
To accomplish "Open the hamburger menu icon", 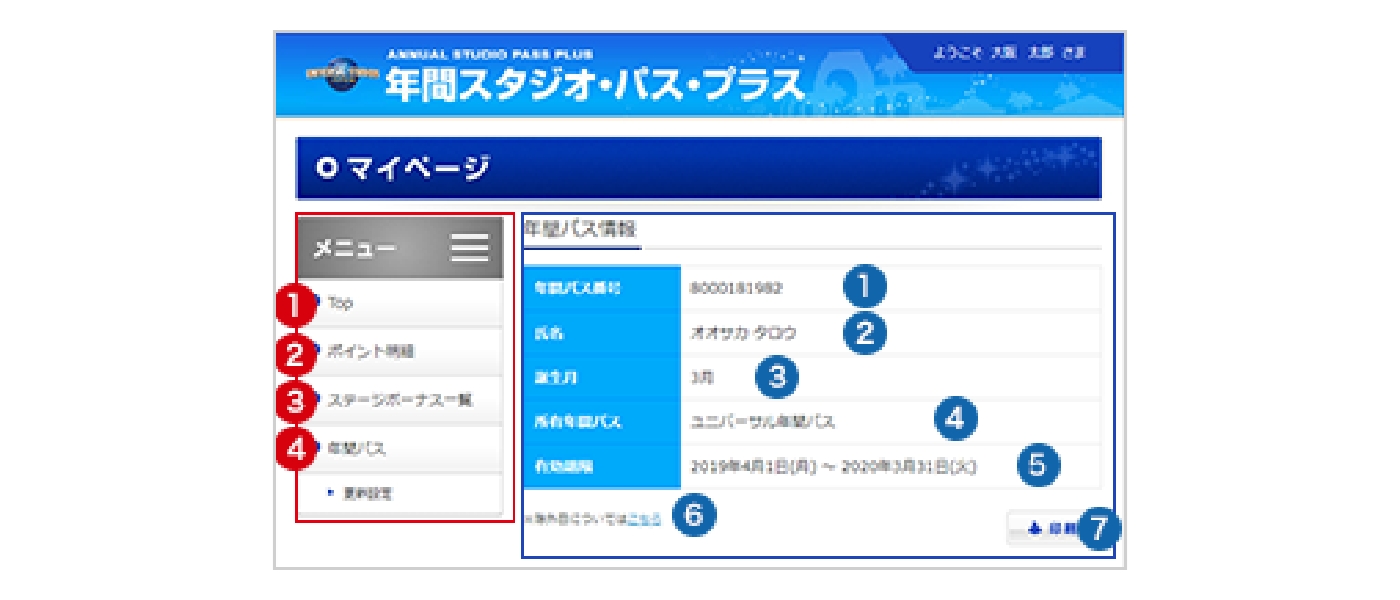I will point(469,248).
